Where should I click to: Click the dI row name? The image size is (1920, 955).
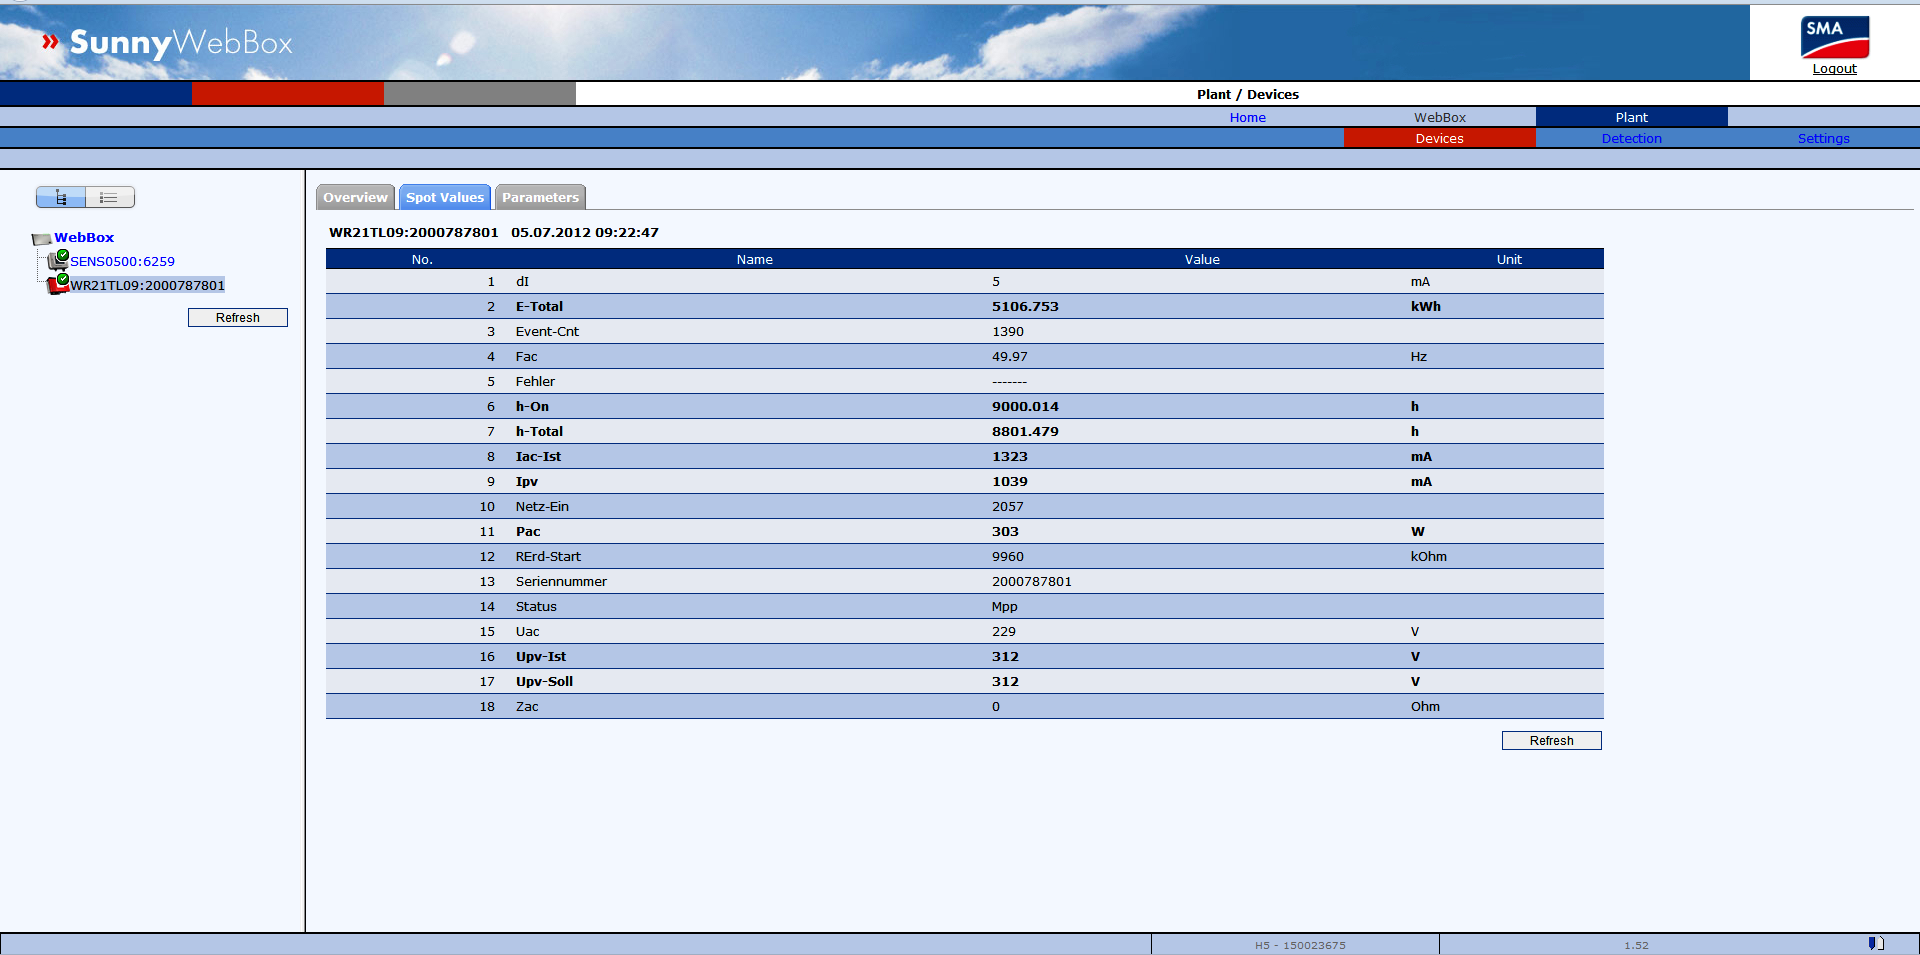(x=522, y=282)
